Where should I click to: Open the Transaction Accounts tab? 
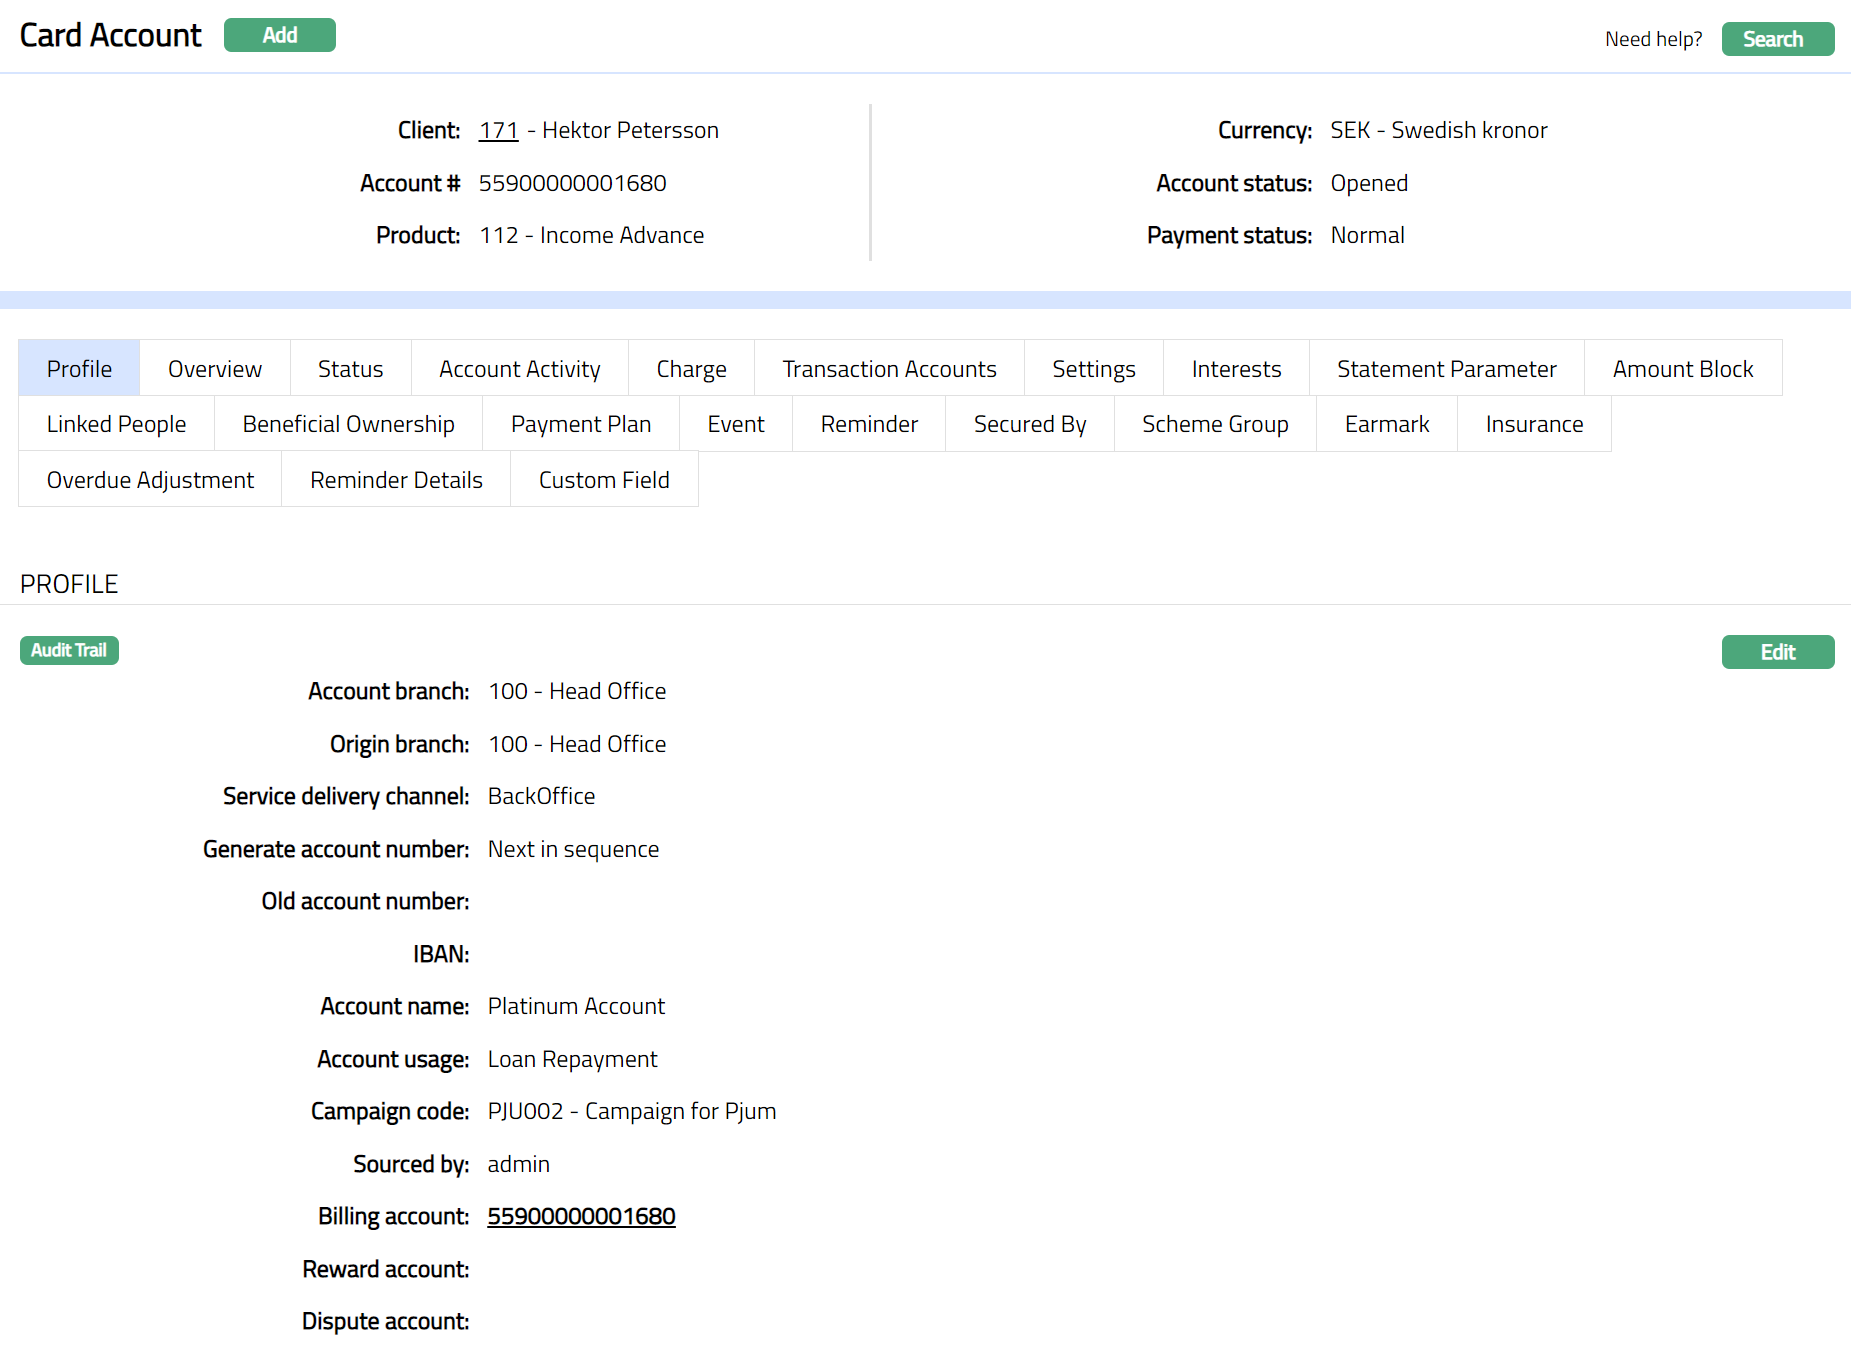pyautogui.click(x=889, y=369)
